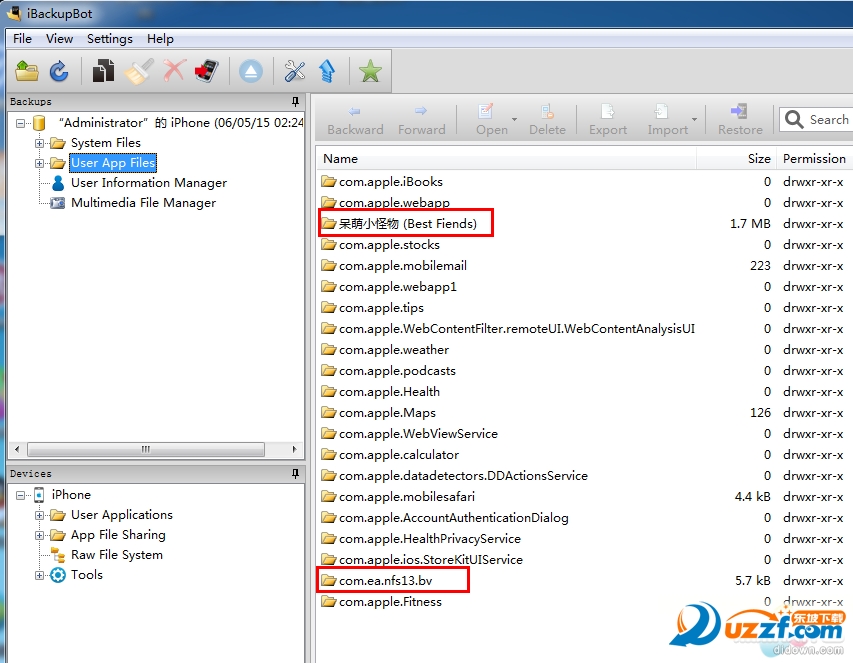Select the com.apple.calculator folder
The image size is (853, 663).
(399, 455)
